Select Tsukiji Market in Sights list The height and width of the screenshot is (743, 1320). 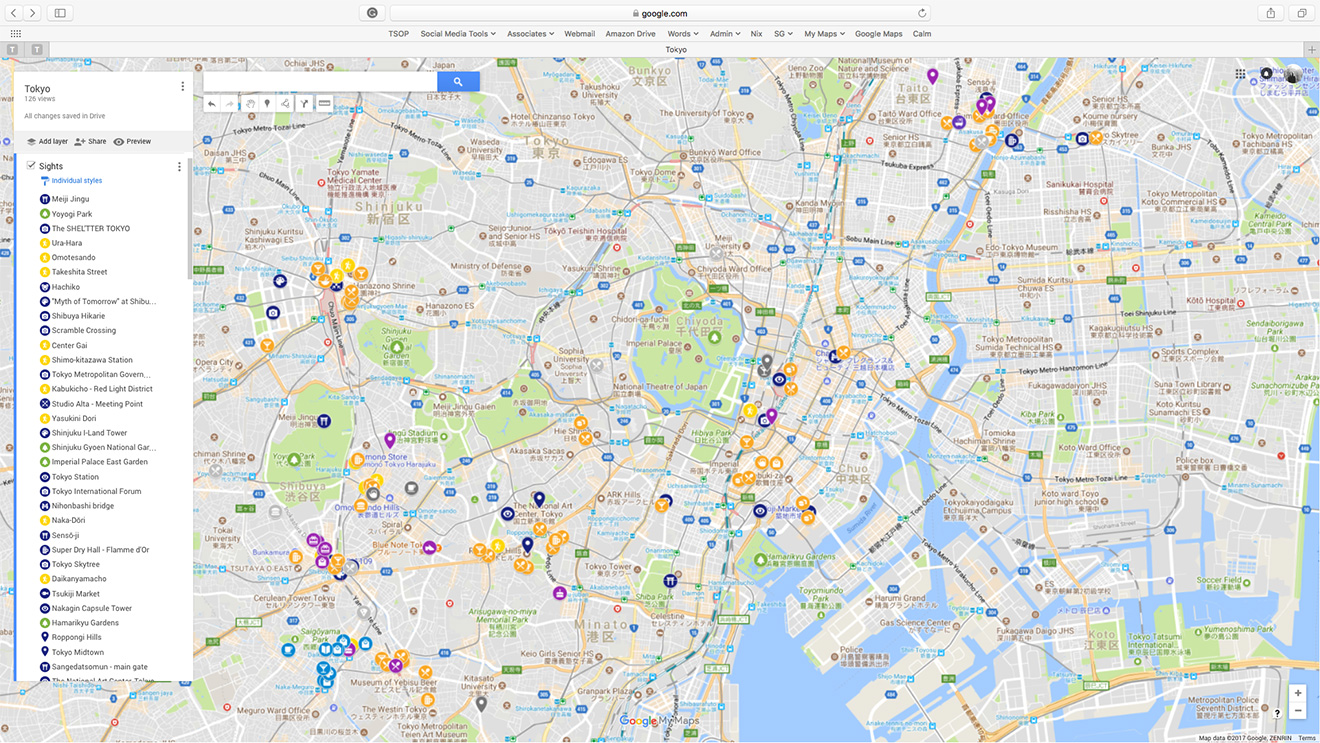click(76, 594)
